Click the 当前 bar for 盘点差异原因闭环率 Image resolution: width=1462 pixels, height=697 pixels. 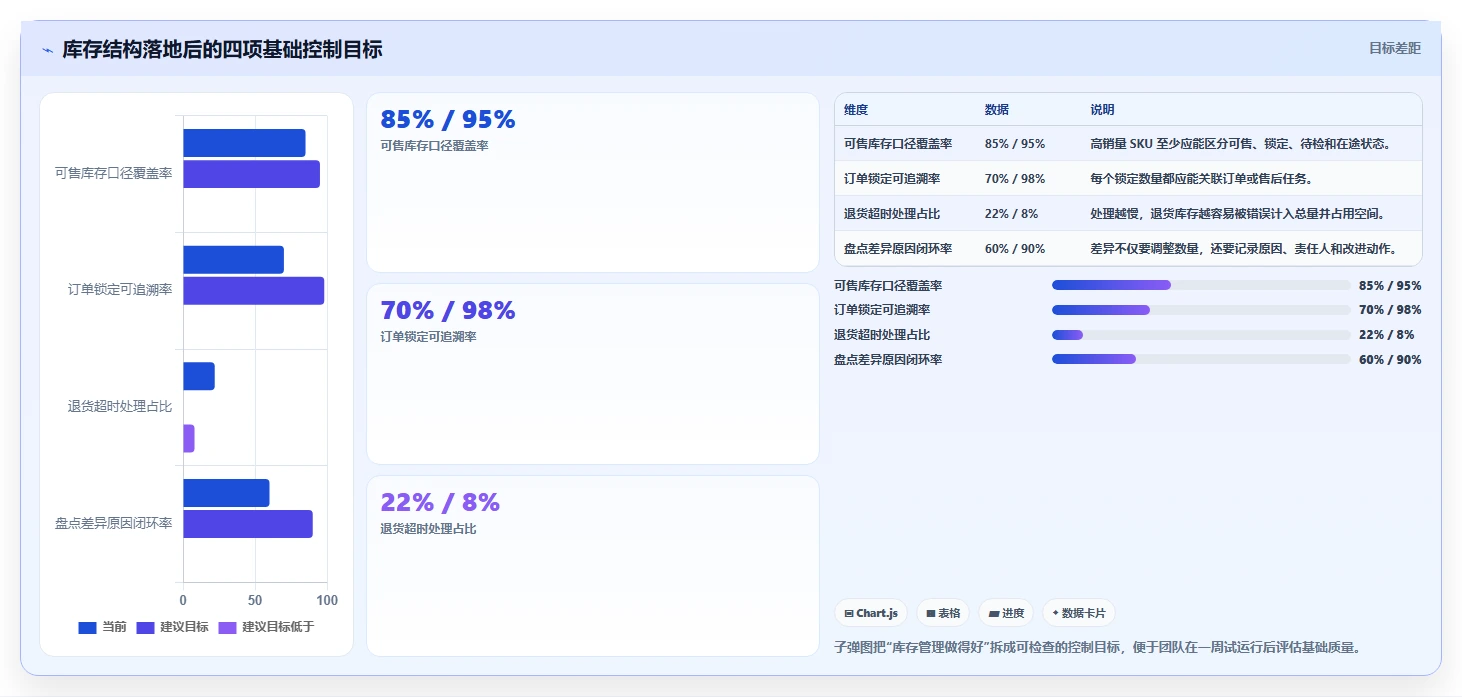coord(226,493)
